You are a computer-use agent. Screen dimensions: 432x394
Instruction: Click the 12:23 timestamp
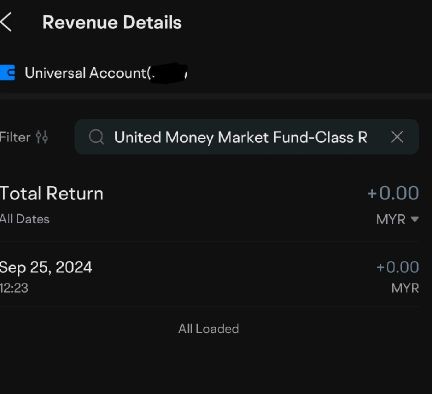[14, 288]
